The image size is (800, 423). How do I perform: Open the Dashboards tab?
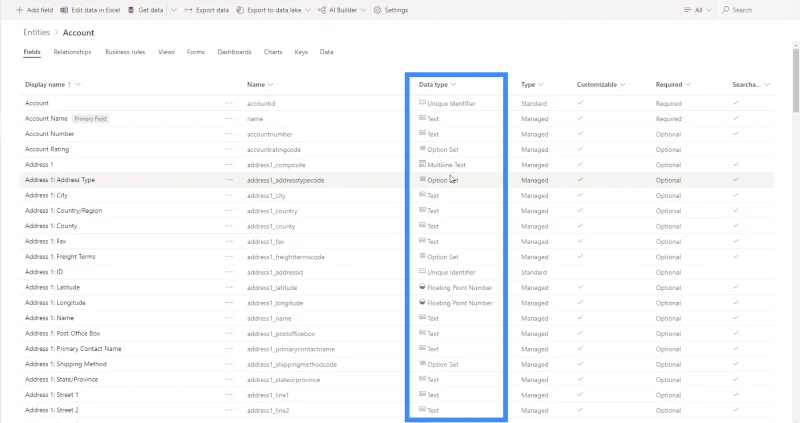(234, 52)
